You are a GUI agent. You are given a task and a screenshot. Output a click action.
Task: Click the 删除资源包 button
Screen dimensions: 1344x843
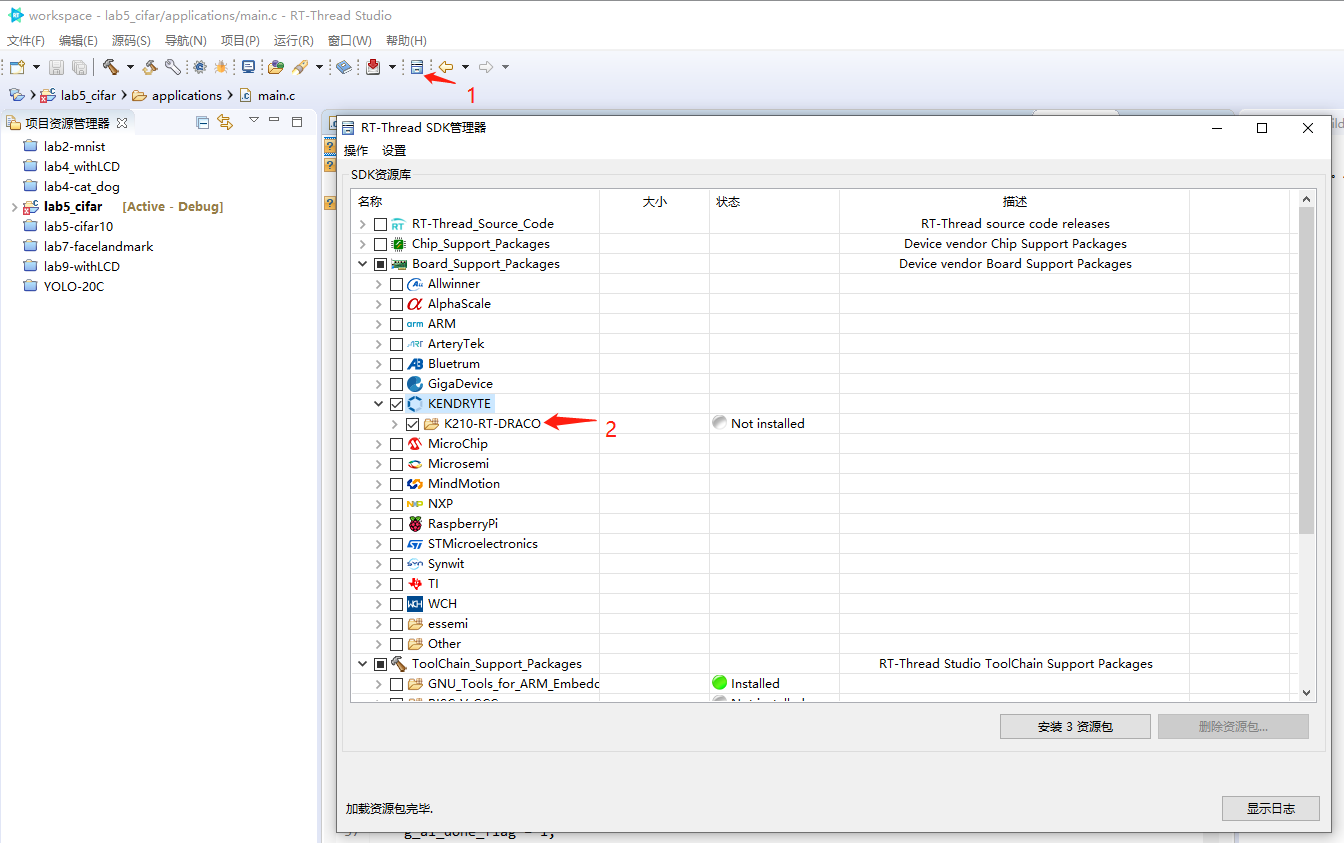coord(1233,727)
